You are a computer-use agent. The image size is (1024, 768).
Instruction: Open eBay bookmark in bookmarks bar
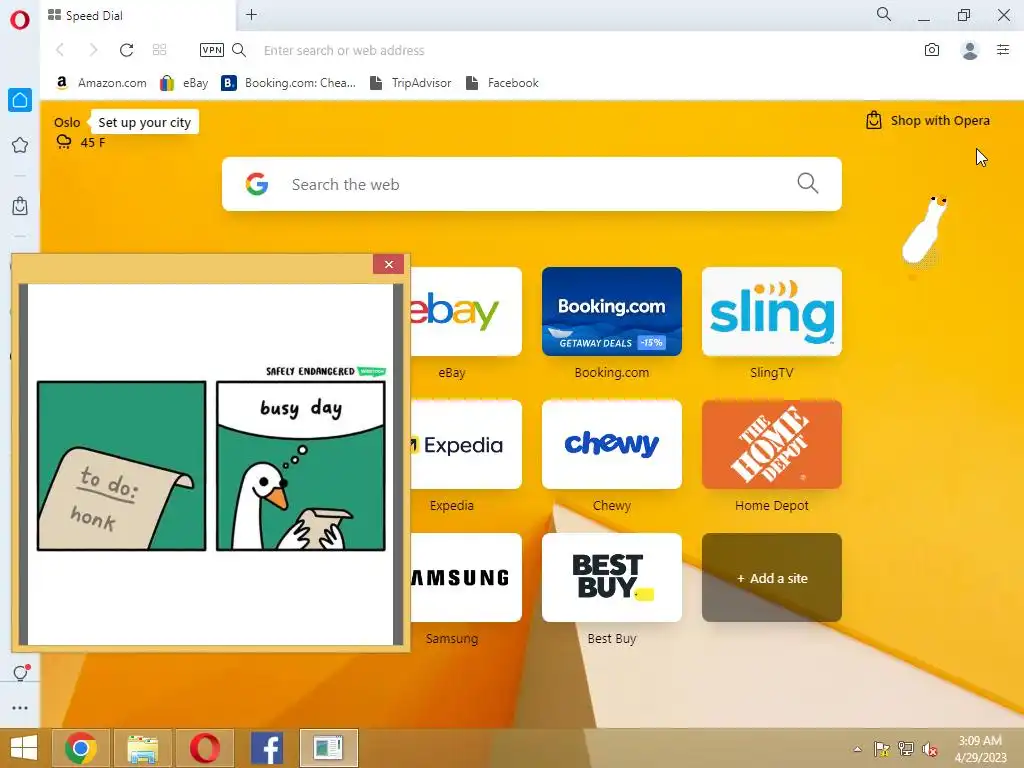click(x=184, y=83)
